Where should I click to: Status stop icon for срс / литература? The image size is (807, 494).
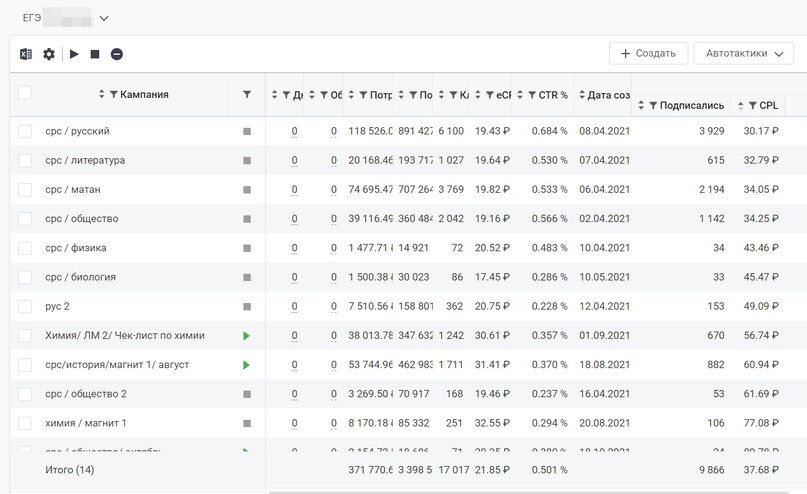pos(247,161)
